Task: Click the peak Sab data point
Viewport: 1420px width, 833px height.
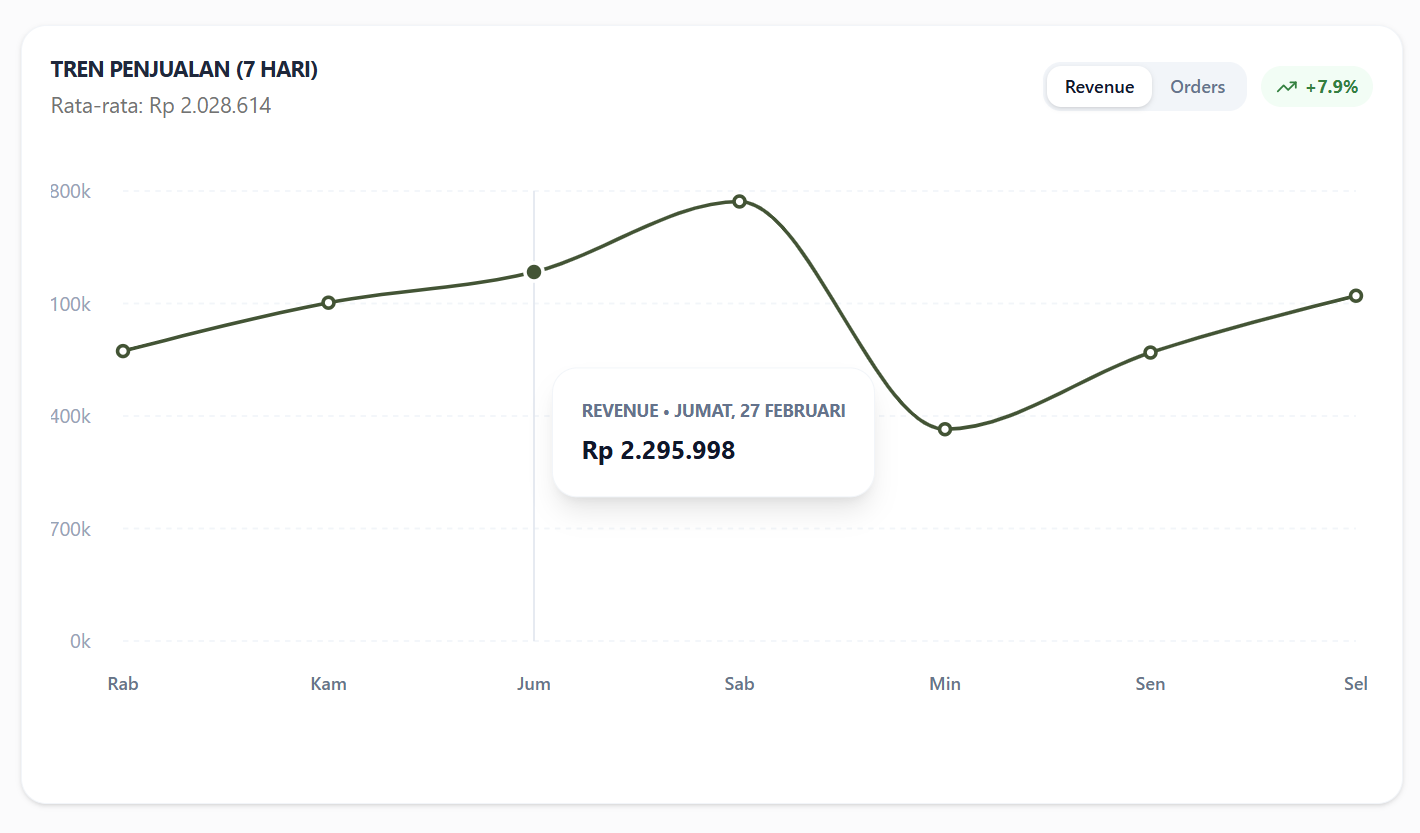Action: (x=739, y=201)
